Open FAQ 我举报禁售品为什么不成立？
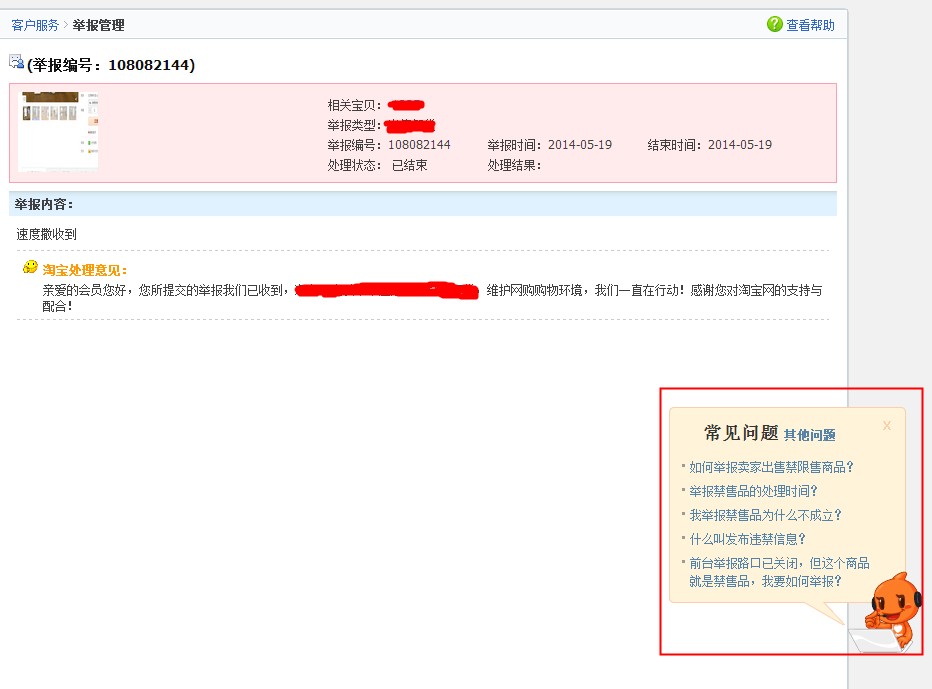Screen dimensions: 932x689 point(765,515)
